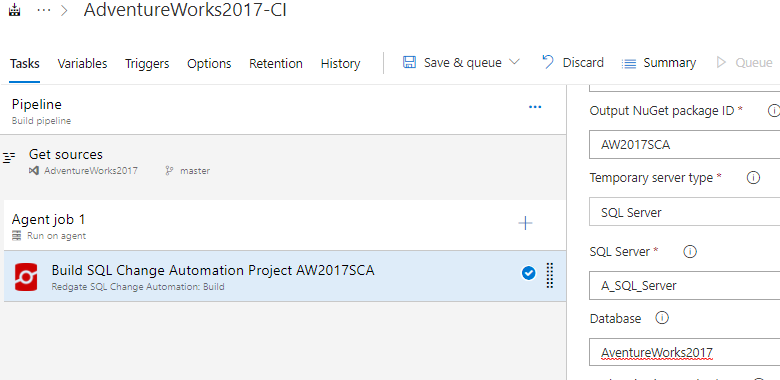Open the Pipeline more options ellipsis

pos(535,107)
